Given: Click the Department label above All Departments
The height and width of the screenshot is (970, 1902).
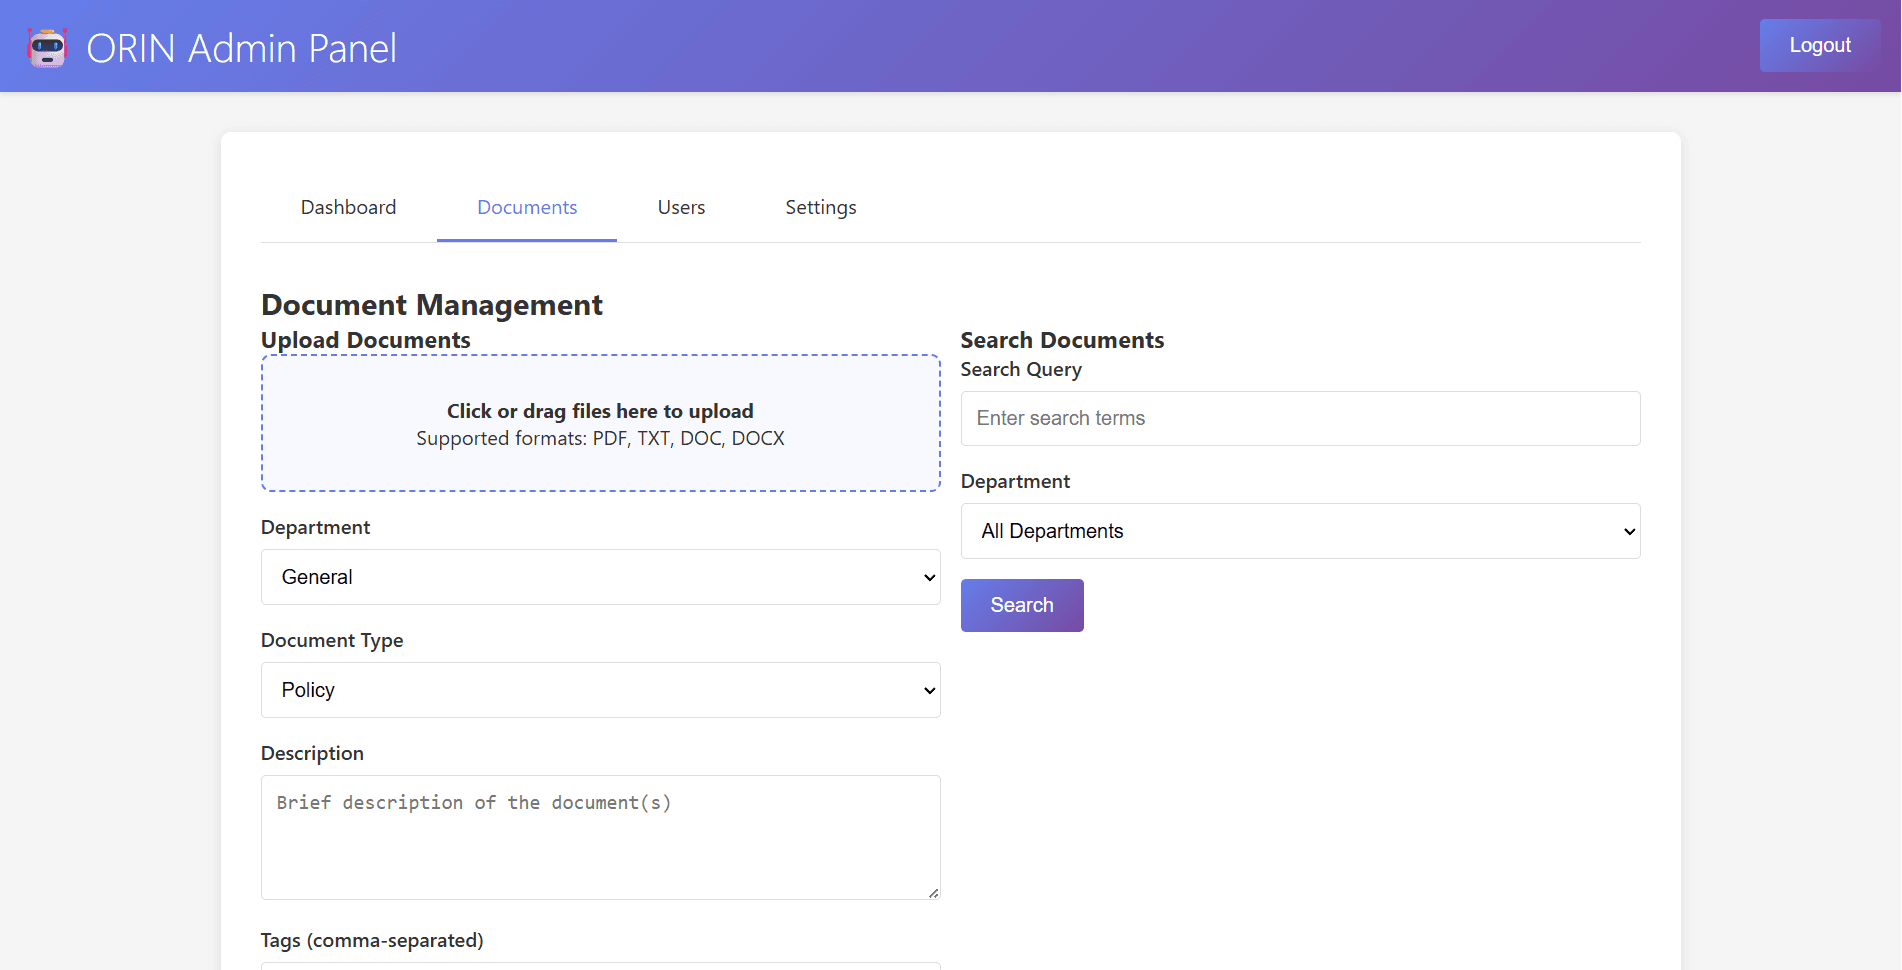Looking at the screenshot, I should [1015, 481].
